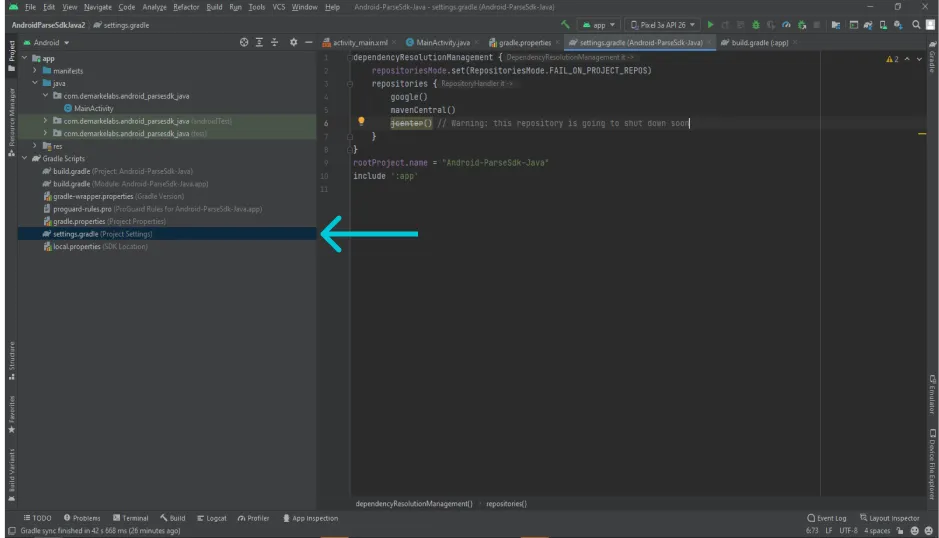Select build.gradle (Project) file in tree
Viewport: 939px width, 538px height.
pos(117,171)
